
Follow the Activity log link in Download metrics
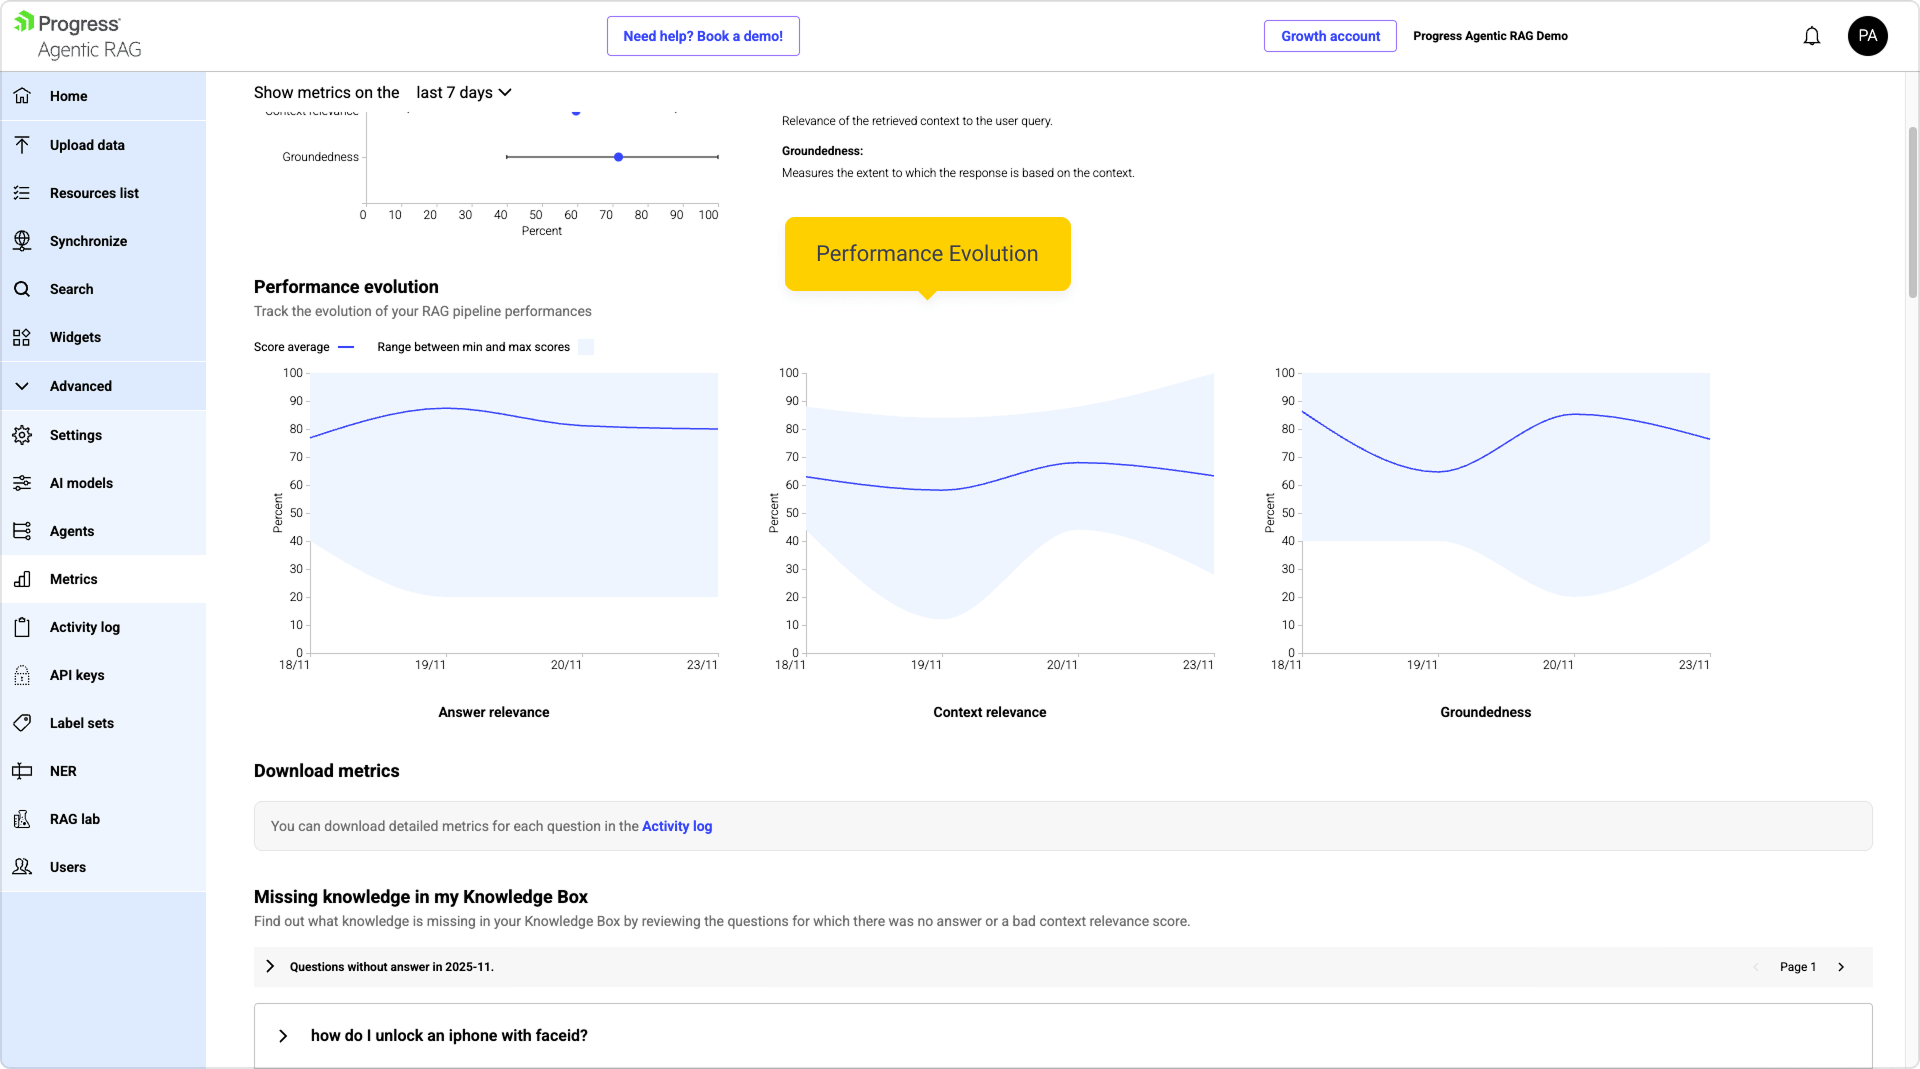[677, 826]
